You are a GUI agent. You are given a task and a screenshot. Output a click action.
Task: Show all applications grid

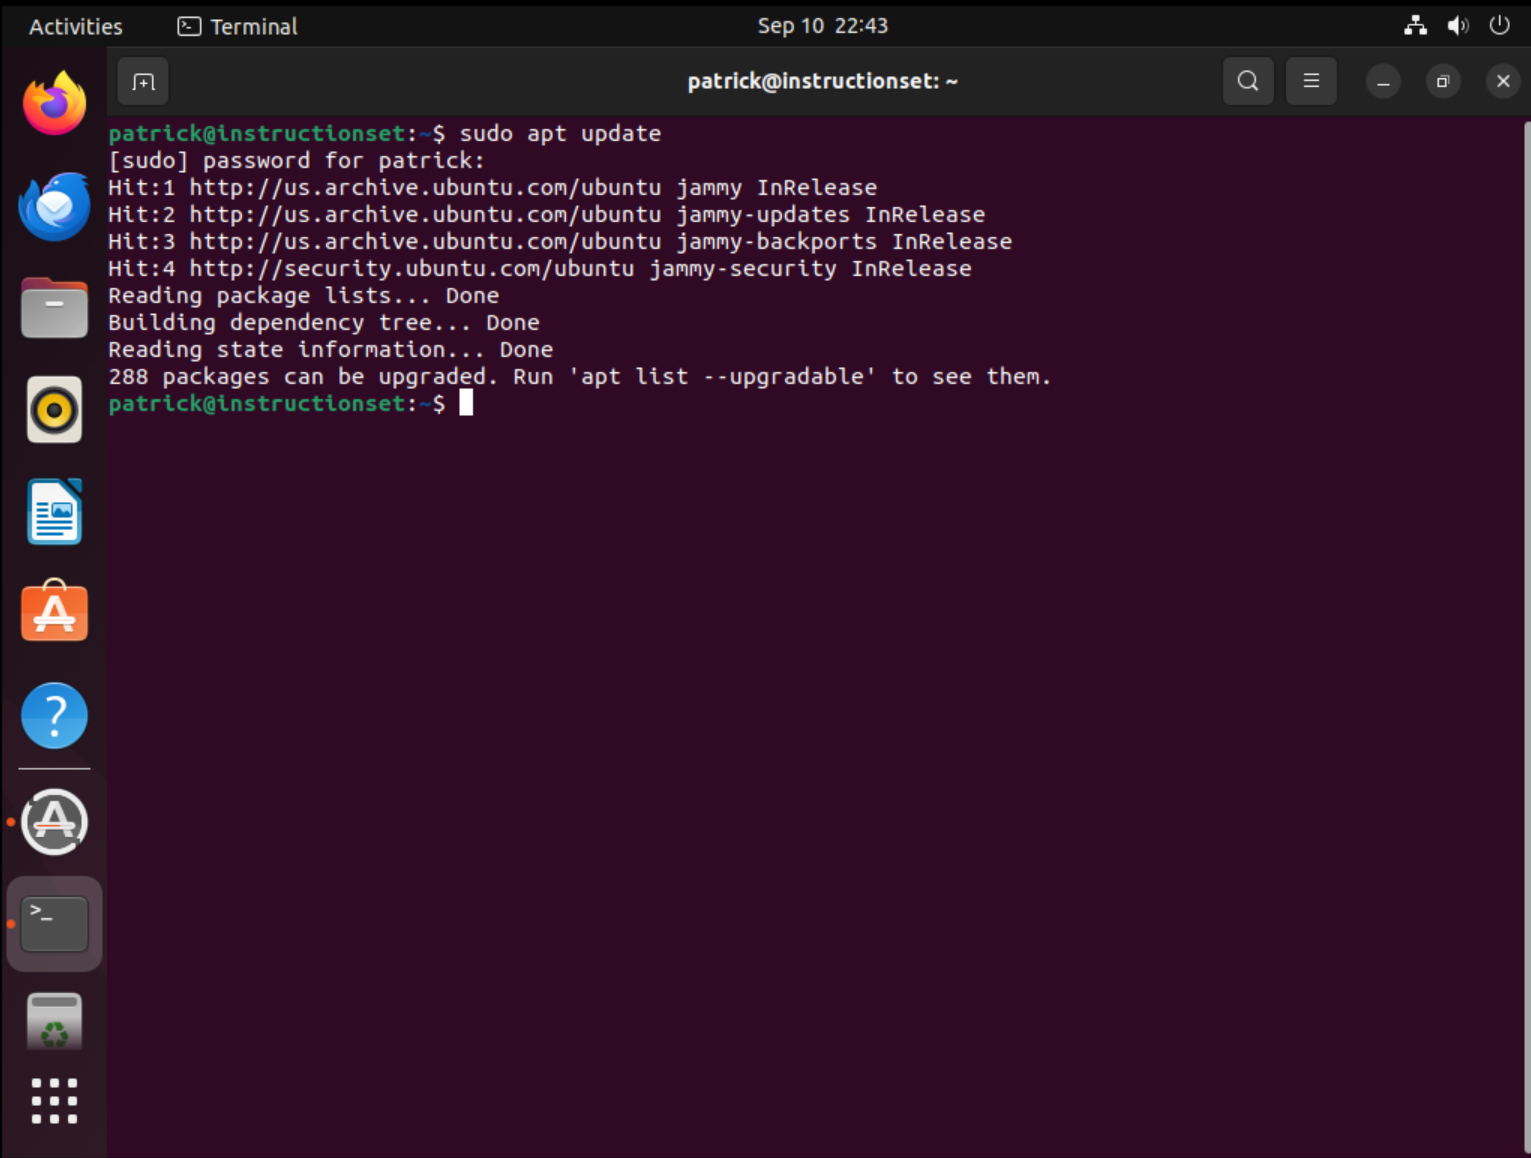coord(55,1101)
